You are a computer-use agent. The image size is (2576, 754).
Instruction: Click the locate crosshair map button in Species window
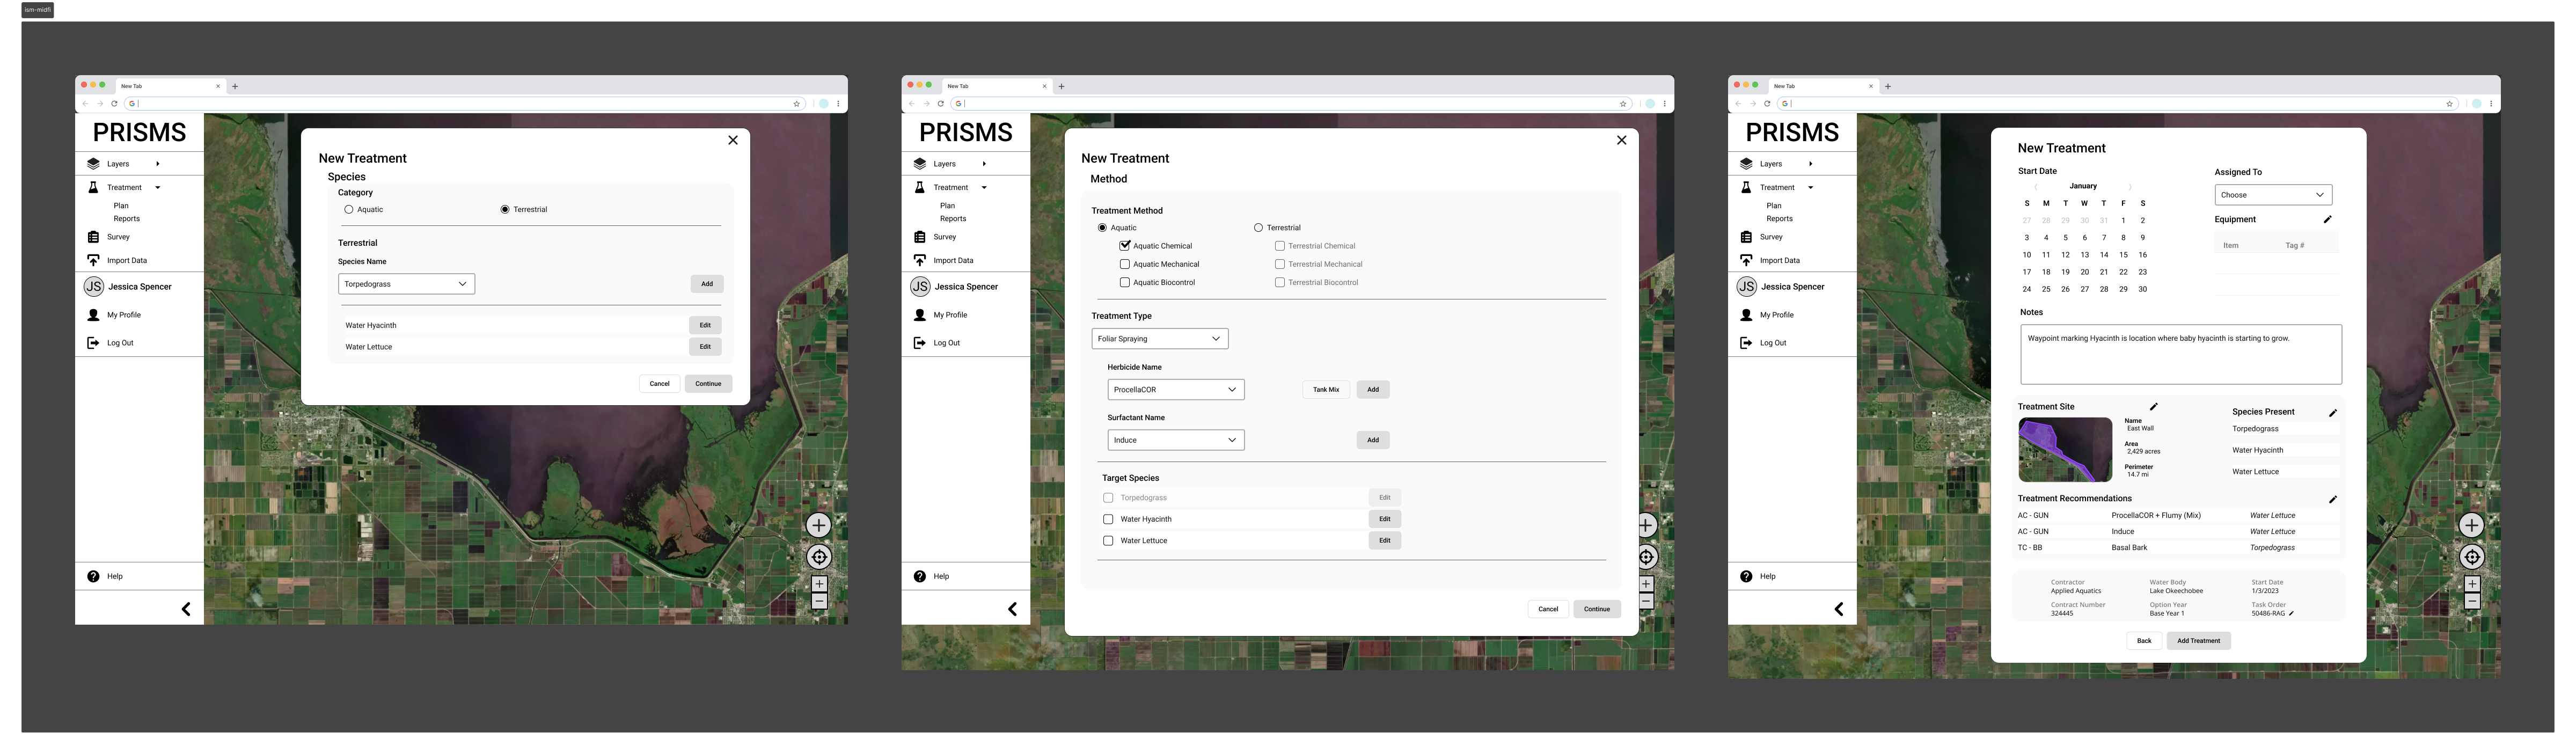click(819, 557)
